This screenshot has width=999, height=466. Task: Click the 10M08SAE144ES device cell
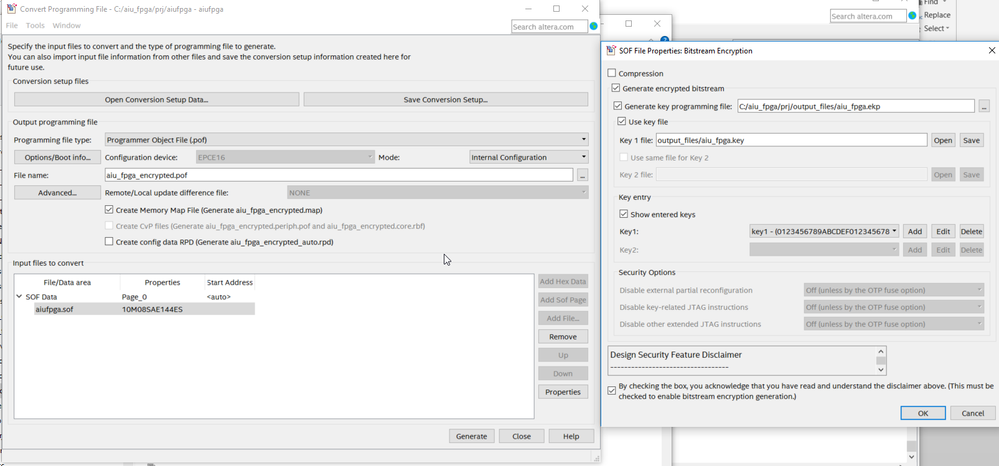click(152, 309)
